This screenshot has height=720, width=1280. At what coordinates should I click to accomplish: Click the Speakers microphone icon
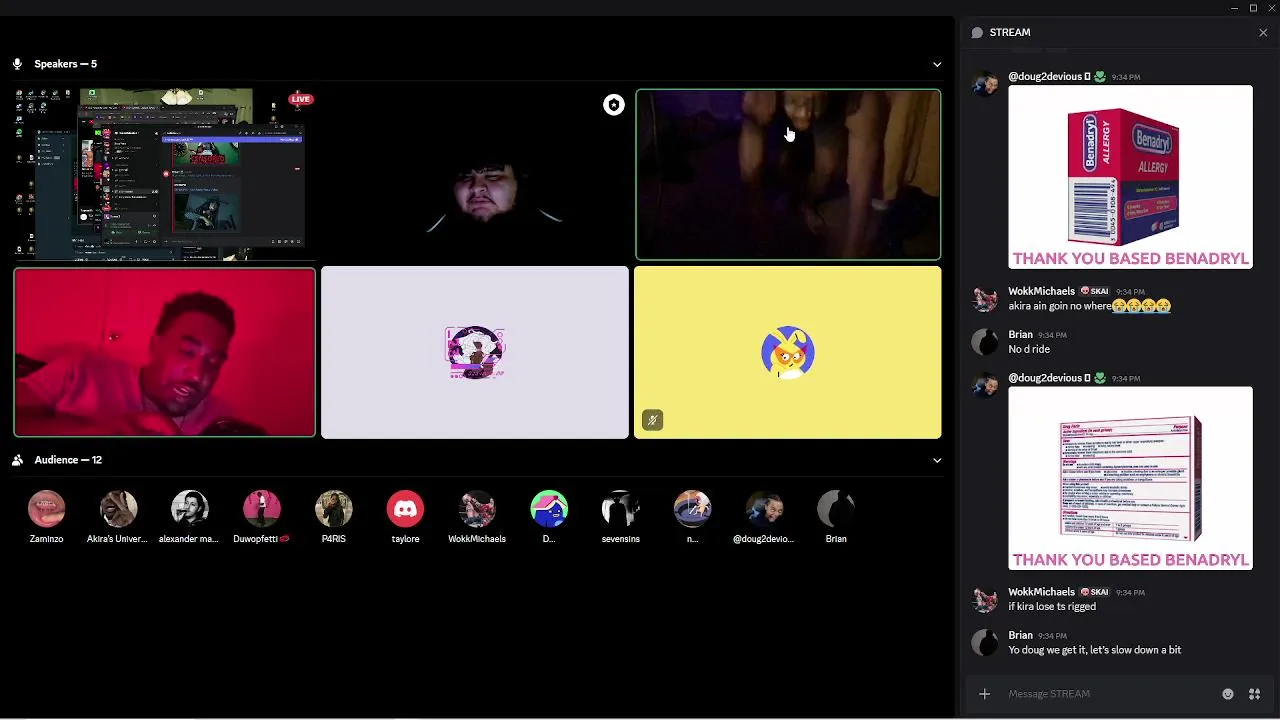click(x=17, y=64)
